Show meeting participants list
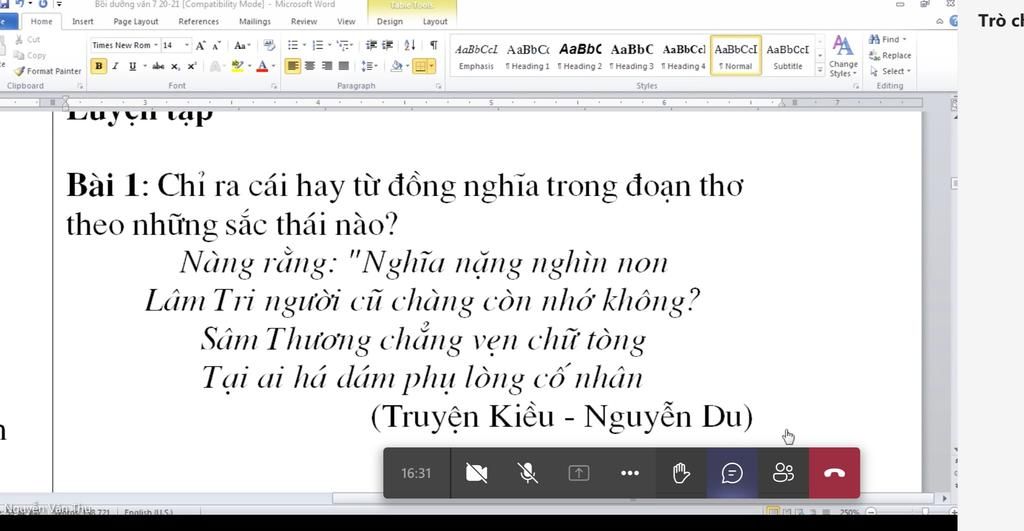This screenshot has width=1024, height=531. pyautogui.click(x=783, y=473)
